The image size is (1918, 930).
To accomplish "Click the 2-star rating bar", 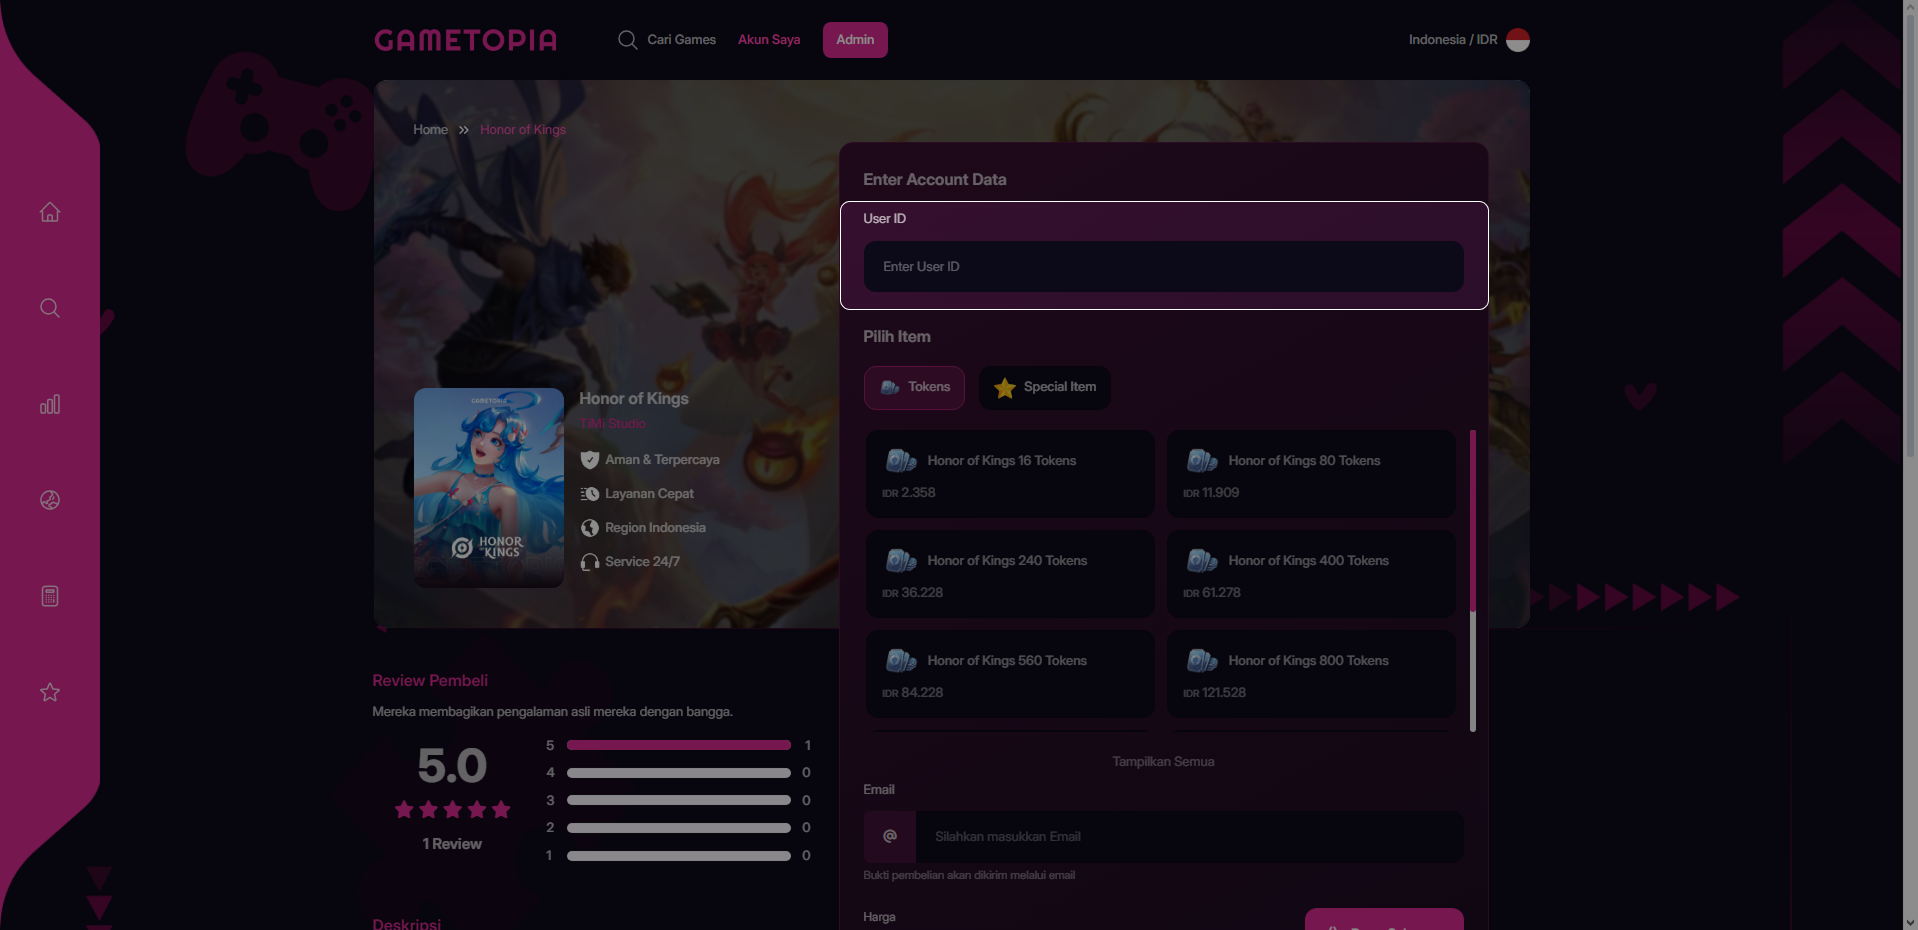I will point(679,828).
